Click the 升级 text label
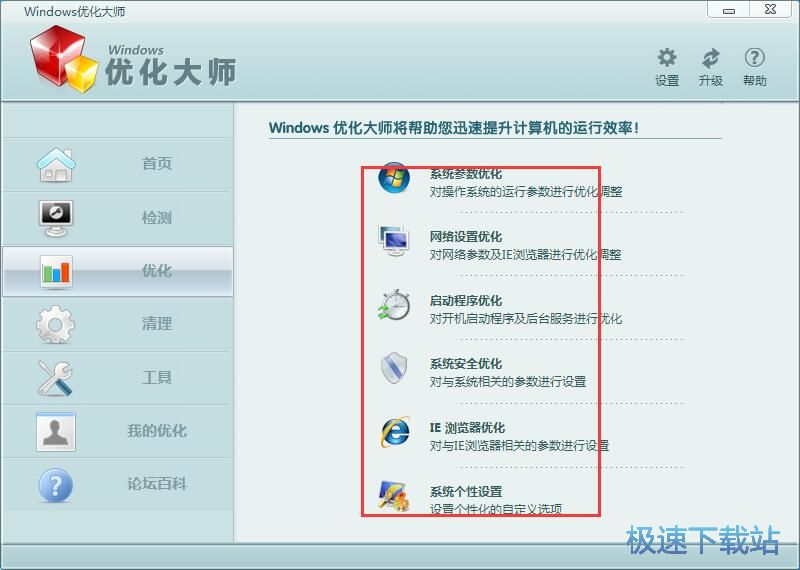 (710, 81)
